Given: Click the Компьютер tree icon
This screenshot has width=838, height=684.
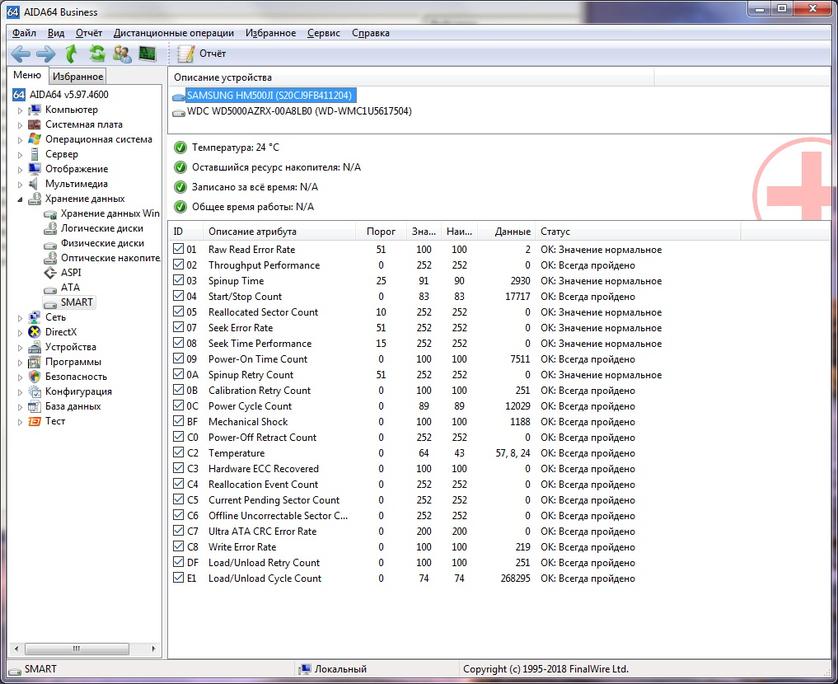Looking at the screenshot, I should click(35, 110).
